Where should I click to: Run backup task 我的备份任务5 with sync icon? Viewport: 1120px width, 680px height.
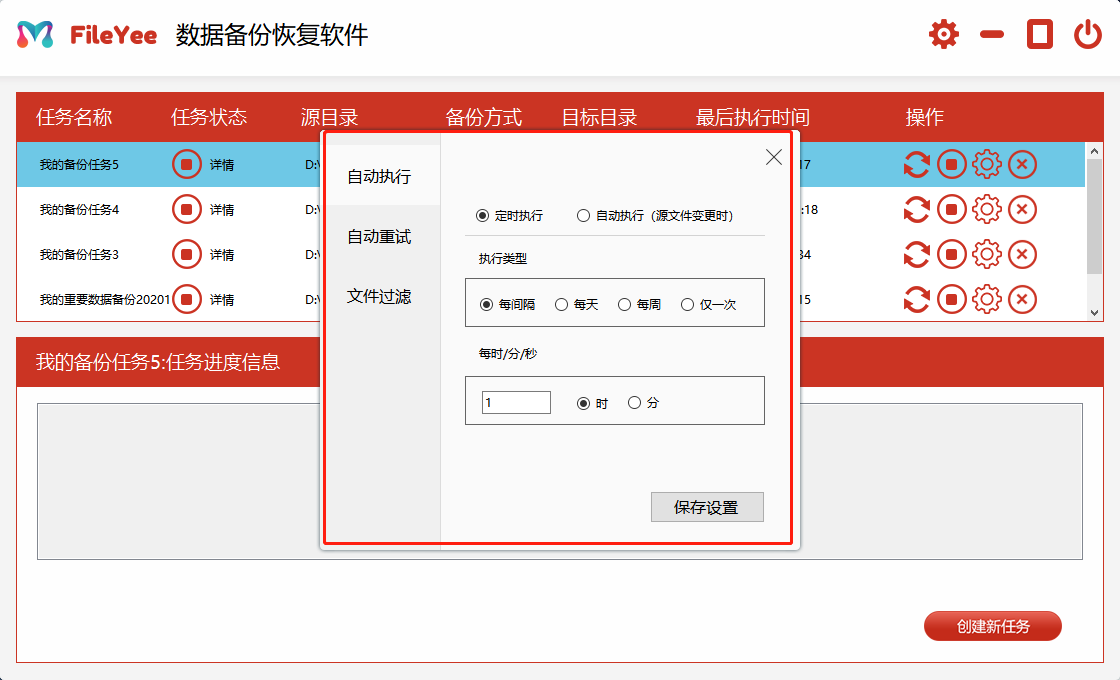916,164
